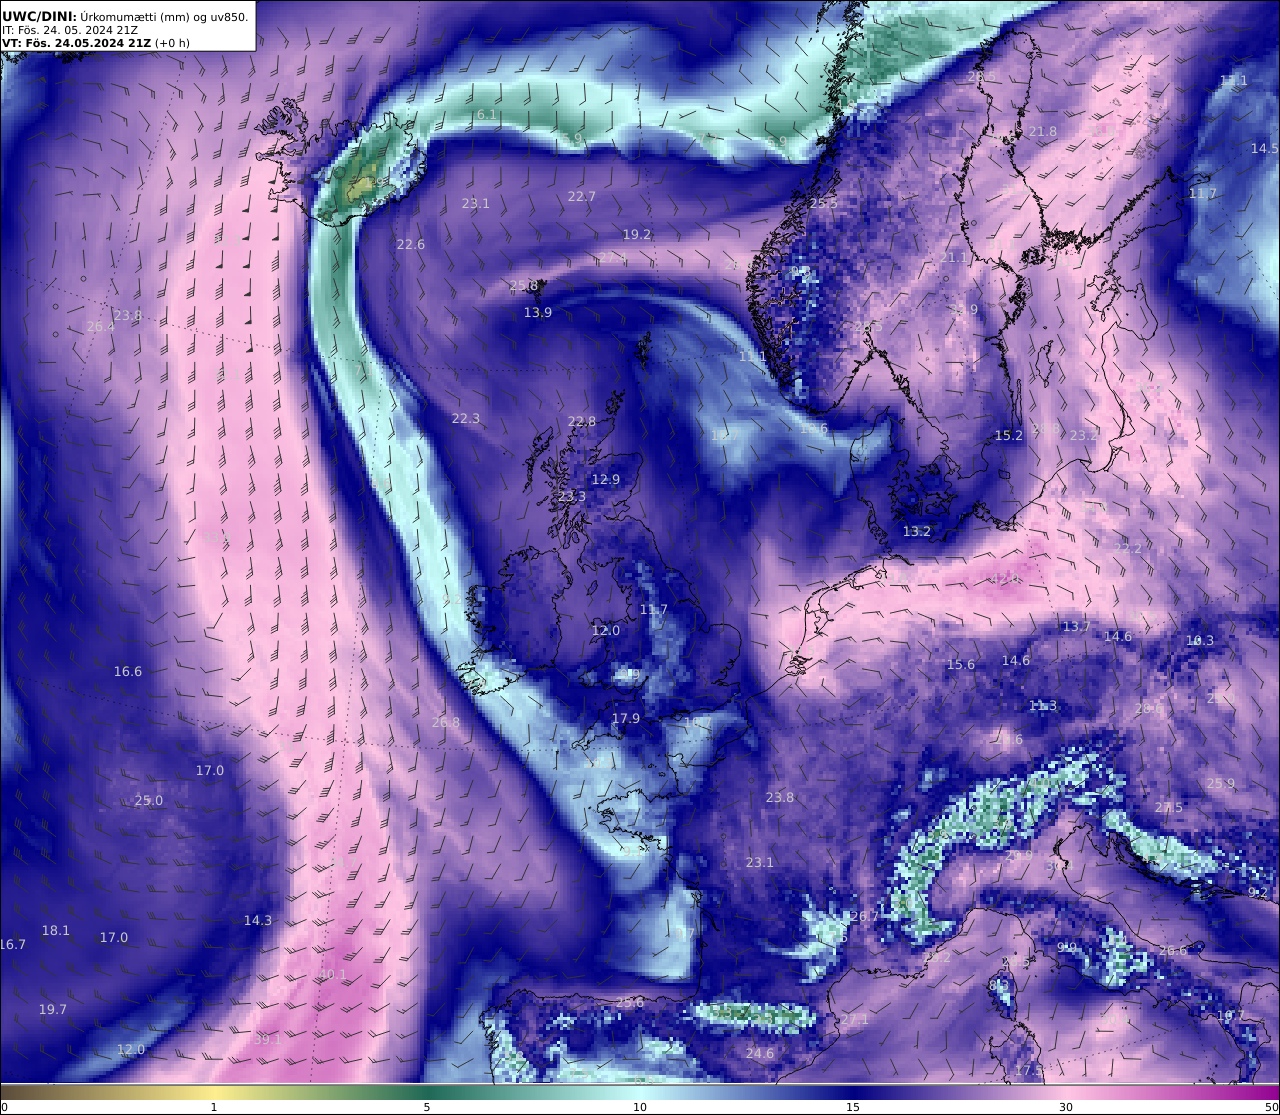Click the 17.9 value over southern England
The image size is (1280, 1115).
pyautogui.click(x=625, y=719)
